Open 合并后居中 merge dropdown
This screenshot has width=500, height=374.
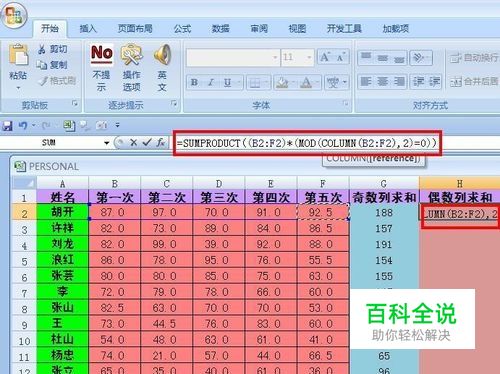click(474, 82)
